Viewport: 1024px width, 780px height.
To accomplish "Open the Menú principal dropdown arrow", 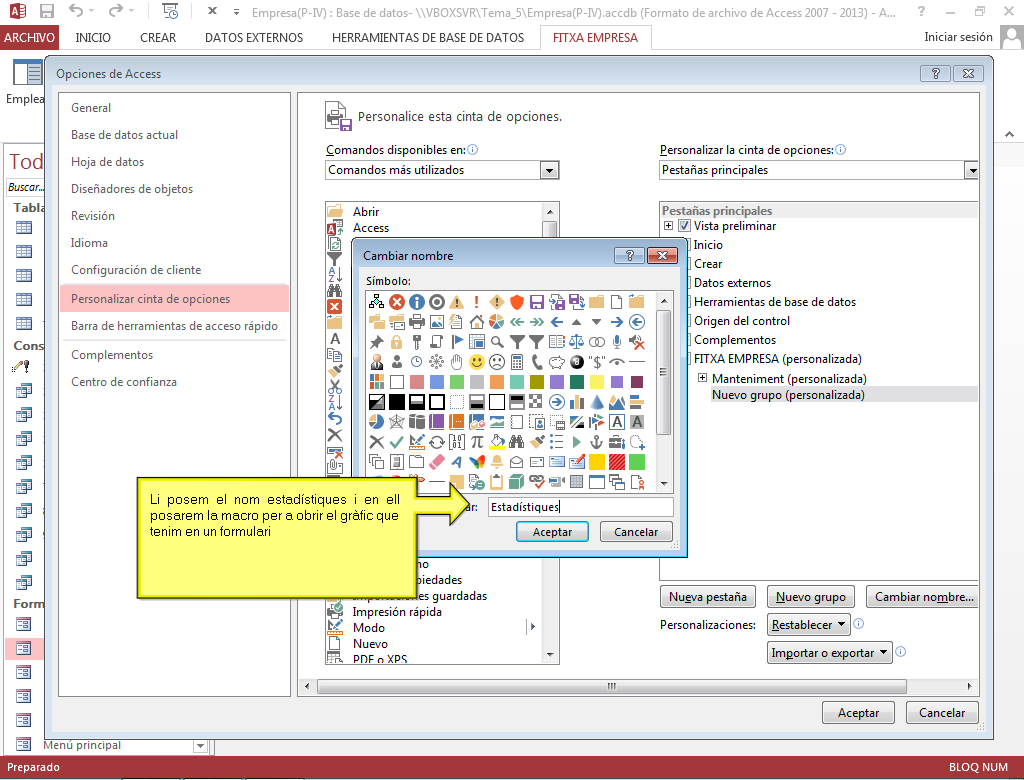I will click(x=200, y=745).
